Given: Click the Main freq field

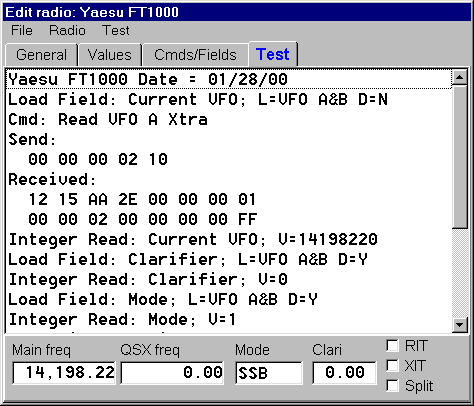Looking at the screenshot, I should [64, 373].
